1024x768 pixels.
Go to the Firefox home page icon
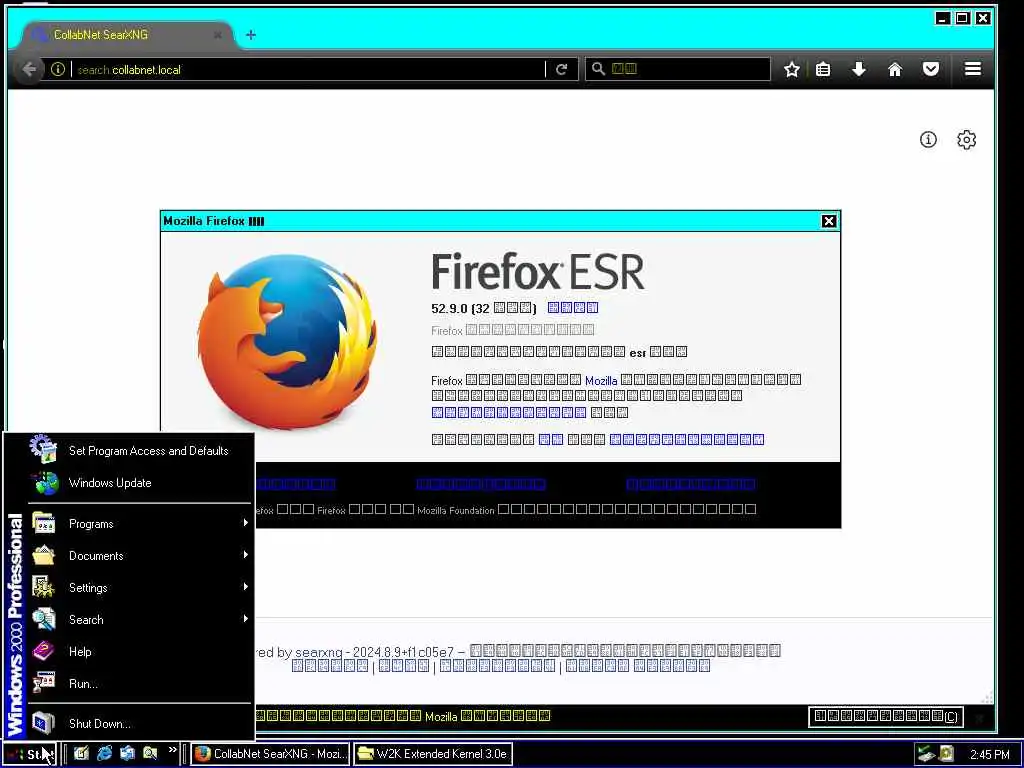pos(895,69)
